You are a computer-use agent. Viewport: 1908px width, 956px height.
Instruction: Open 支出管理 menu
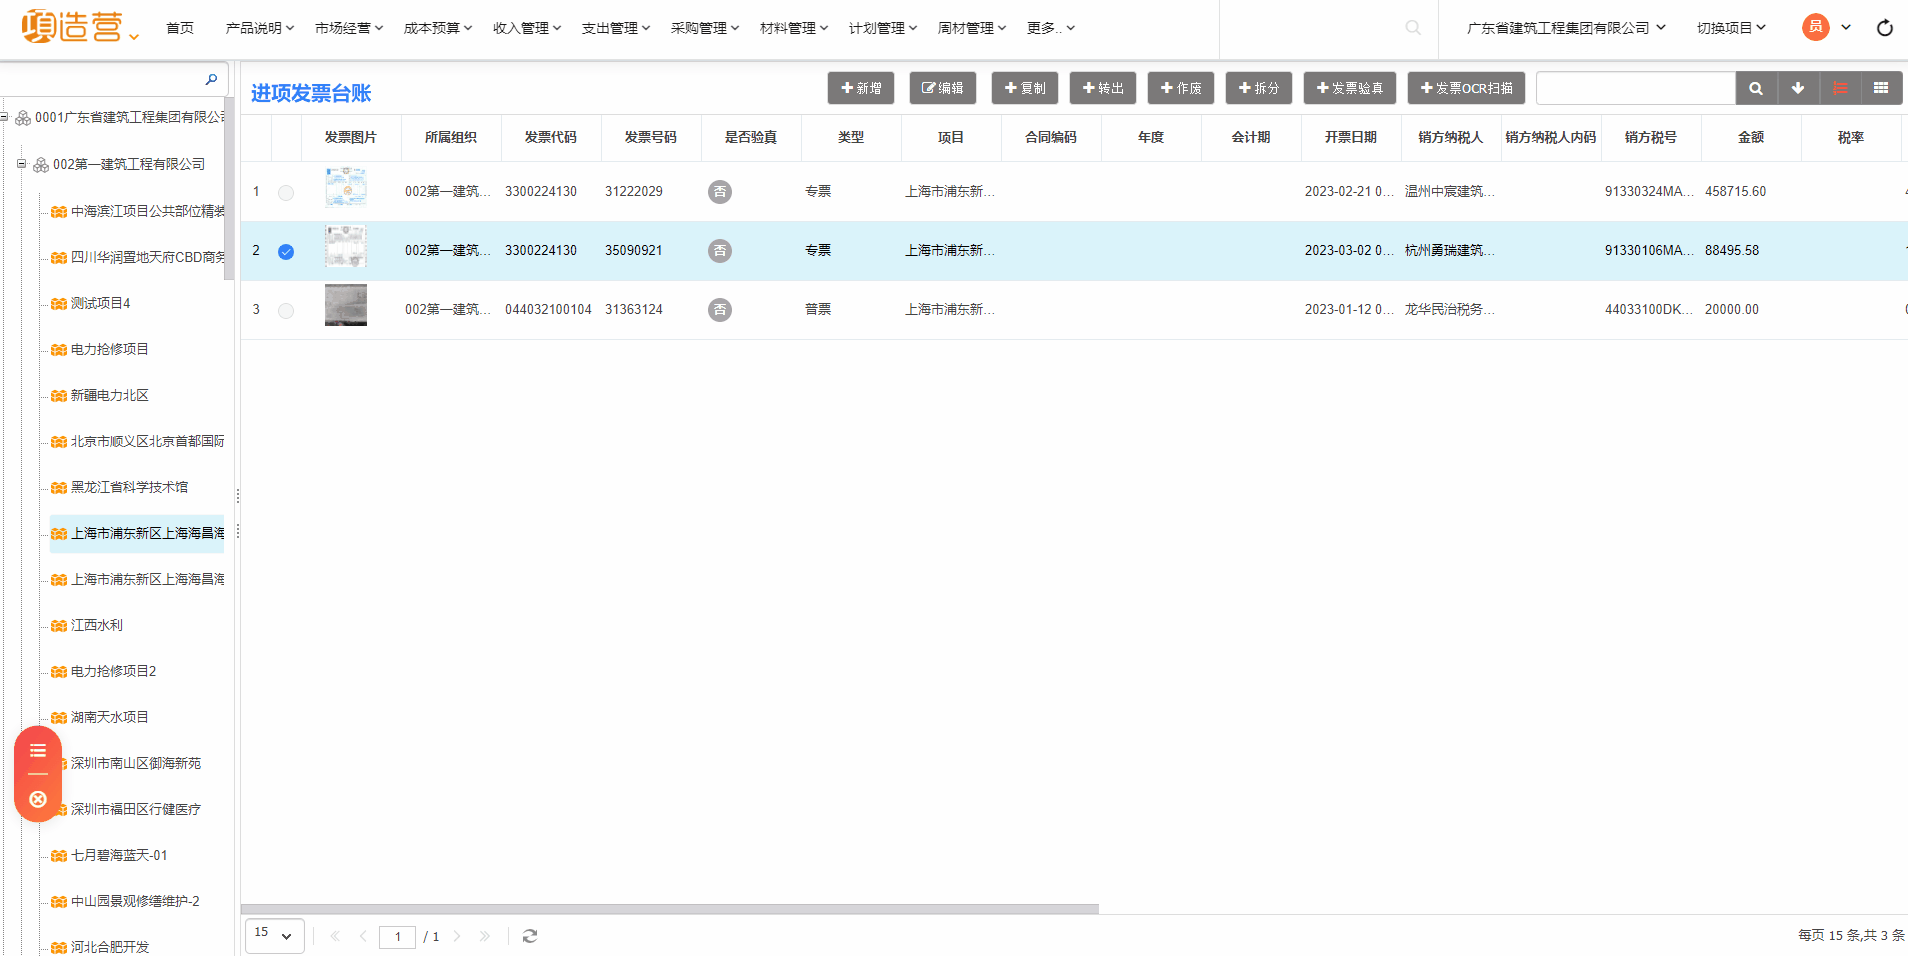tap(616, 28)
